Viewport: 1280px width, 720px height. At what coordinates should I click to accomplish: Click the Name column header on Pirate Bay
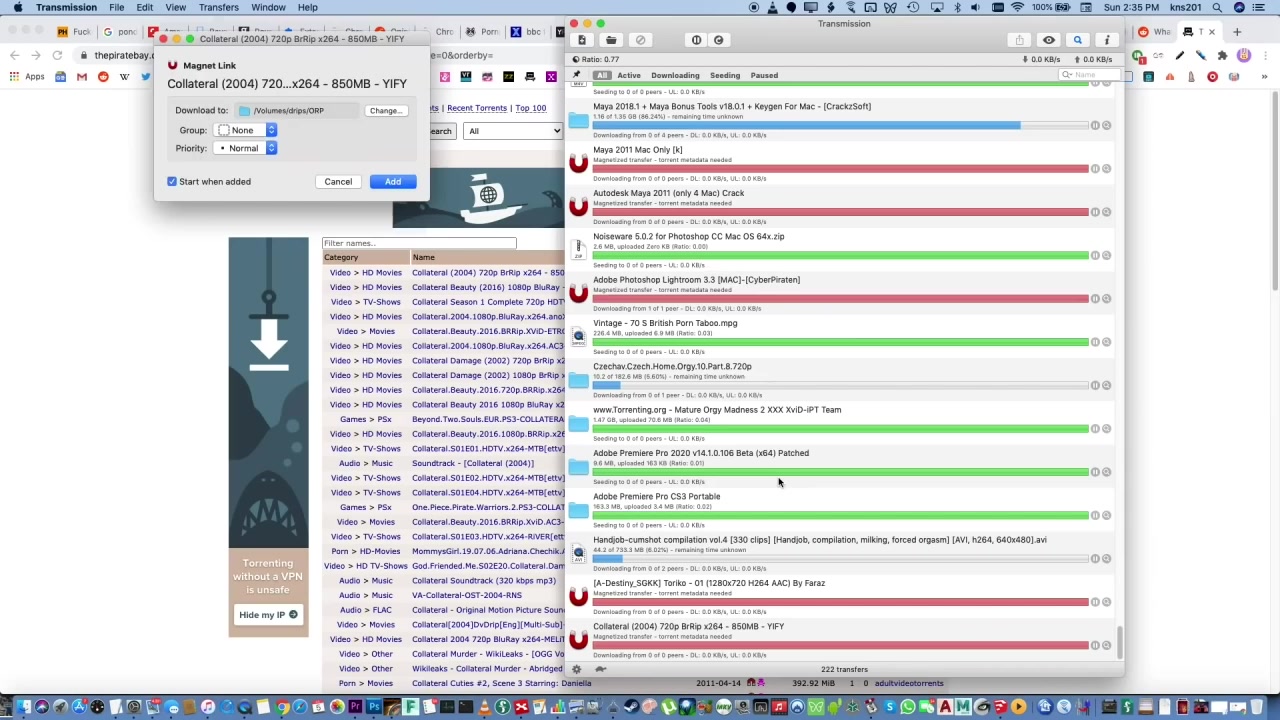pyautogui.click(x=423, y=258)
